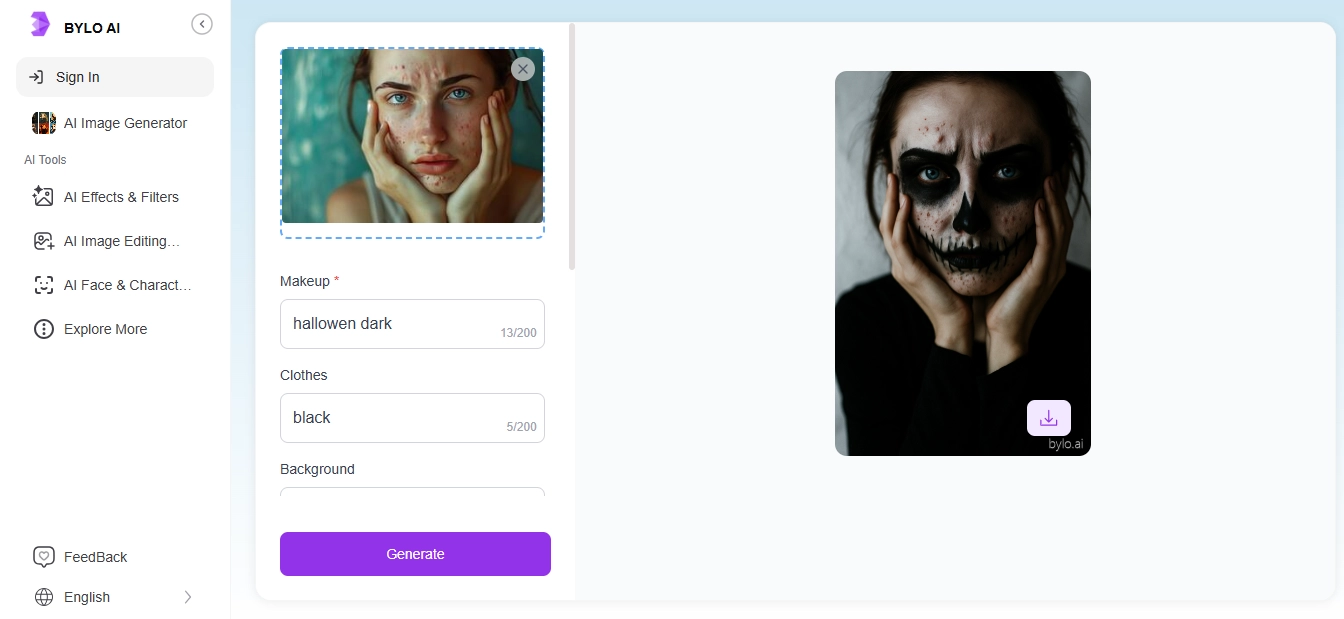This screenshot has height=619, width=1344.
Task: Click the Generate button
Action: point(415,554)
